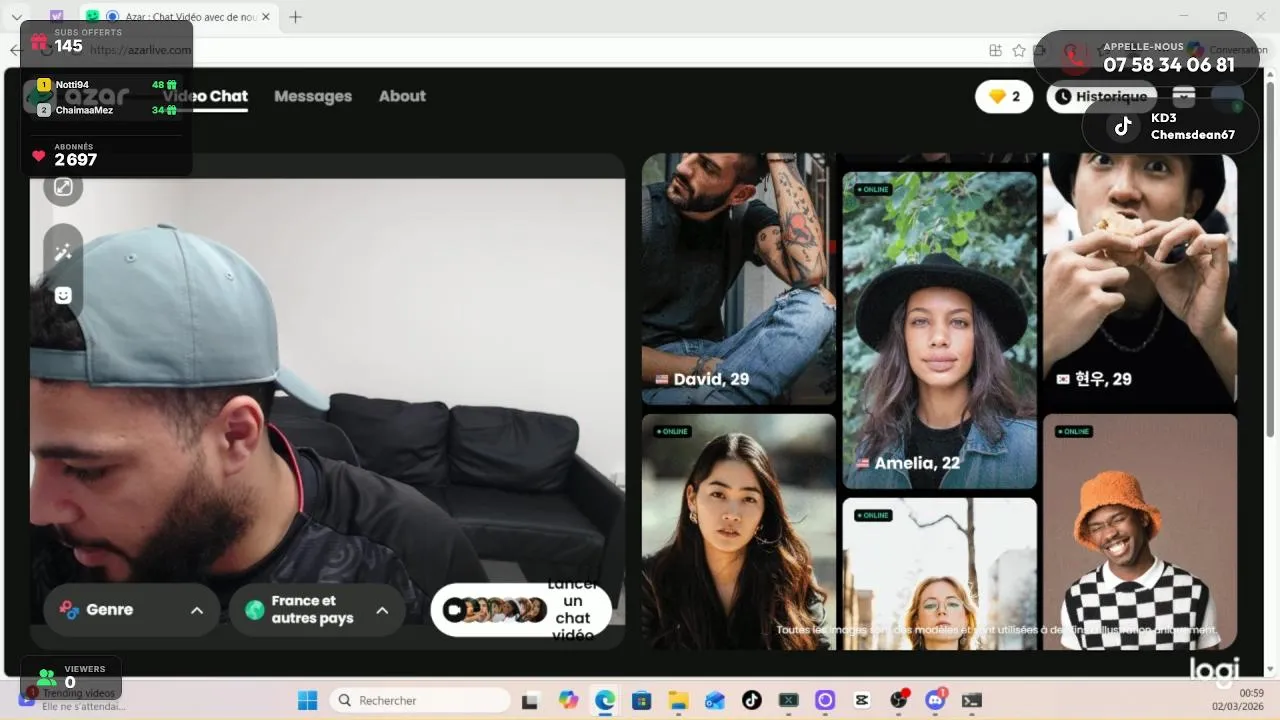Click the split screen icon in address bar
This screenshot has width=1280, height=720.
pos(995,50)
